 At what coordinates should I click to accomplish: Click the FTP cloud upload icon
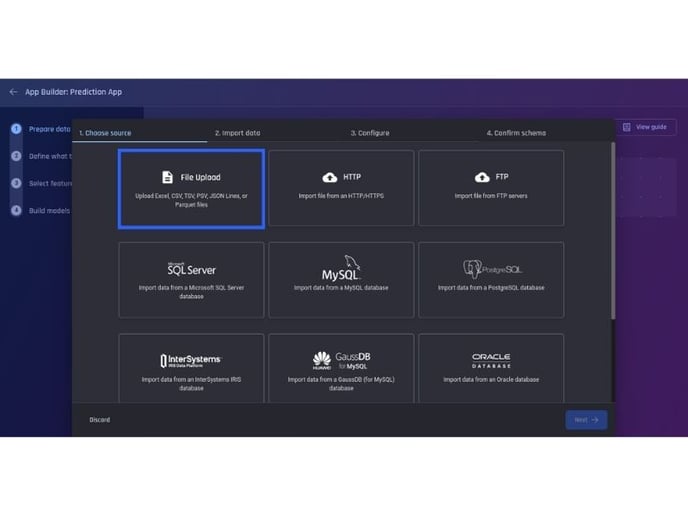pos(482,177)
